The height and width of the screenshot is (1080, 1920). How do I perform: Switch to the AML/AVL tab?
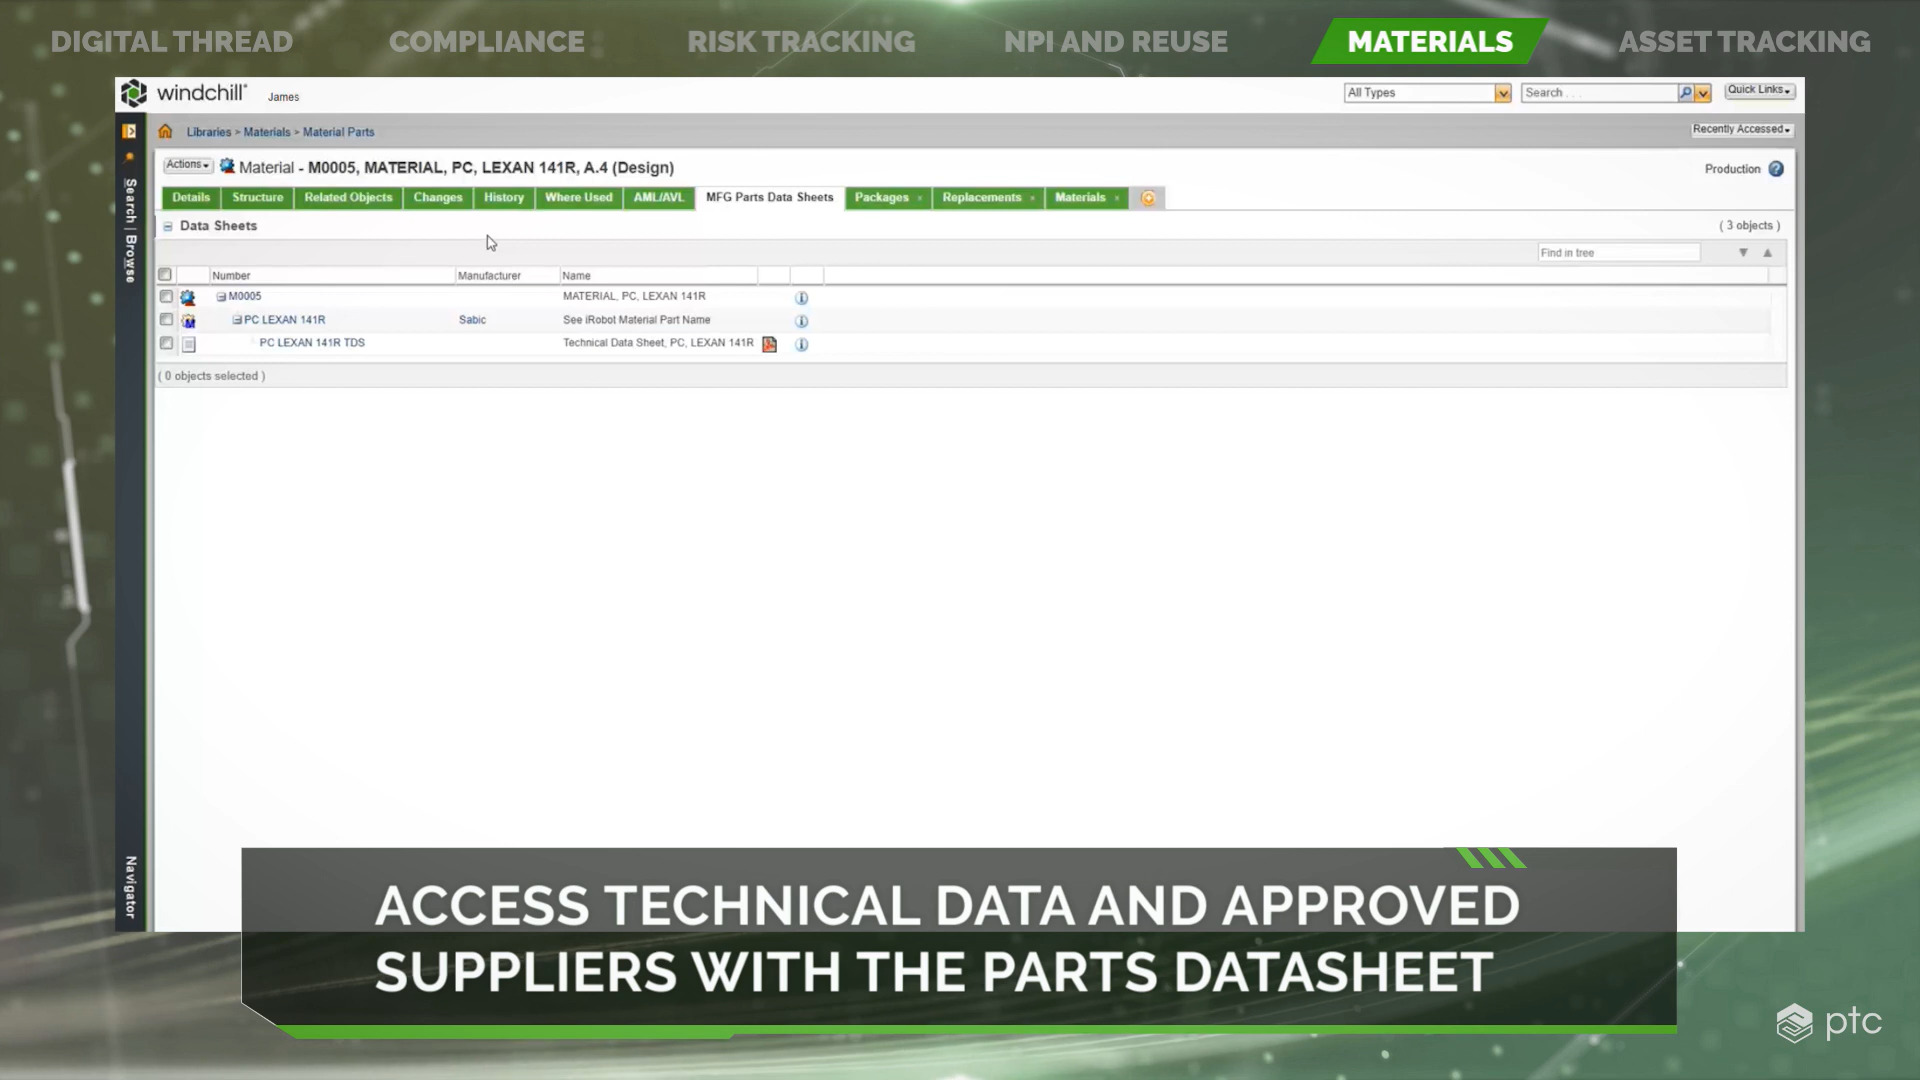(x=659, y=198)
